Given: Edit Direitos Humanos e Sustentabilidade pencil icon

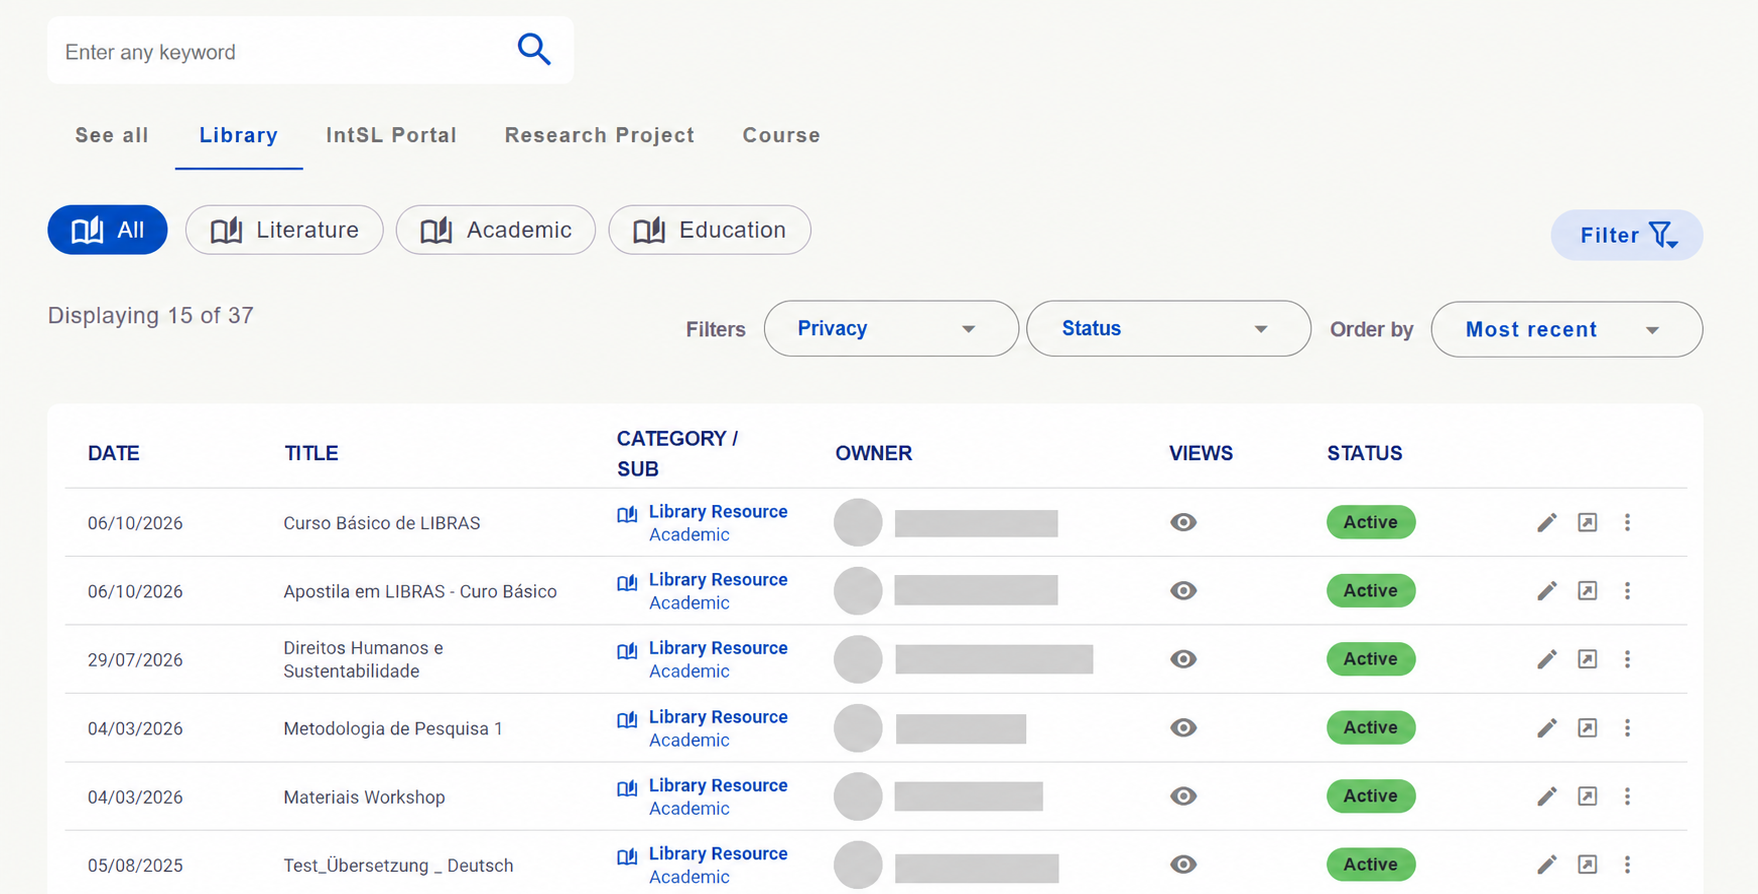Looking at the screenshot, I should [x=1547, y=659].
